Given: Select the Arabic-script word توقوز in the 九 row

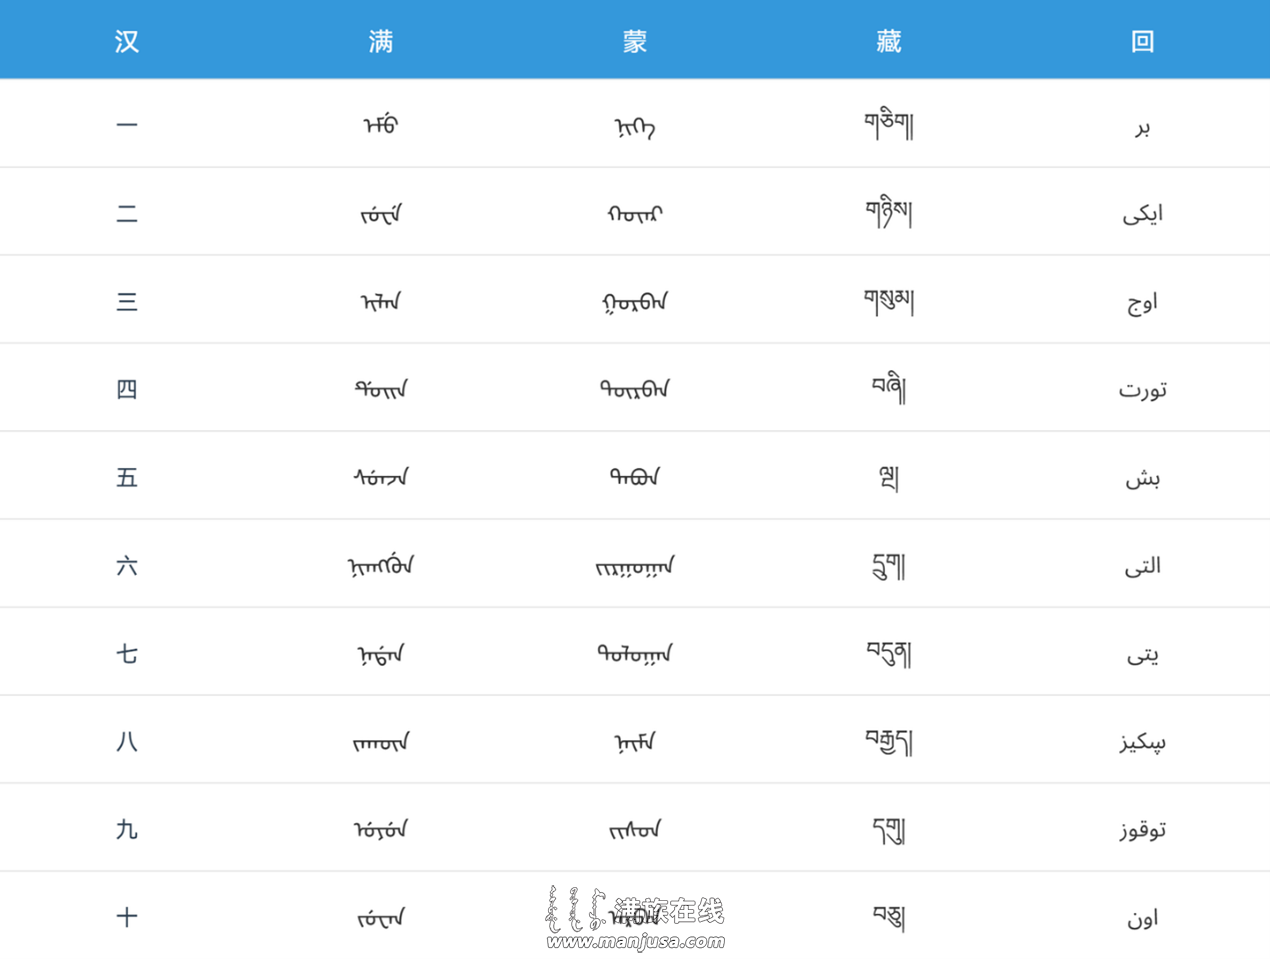Looking at the screenshot, I should pos(1143,829).
